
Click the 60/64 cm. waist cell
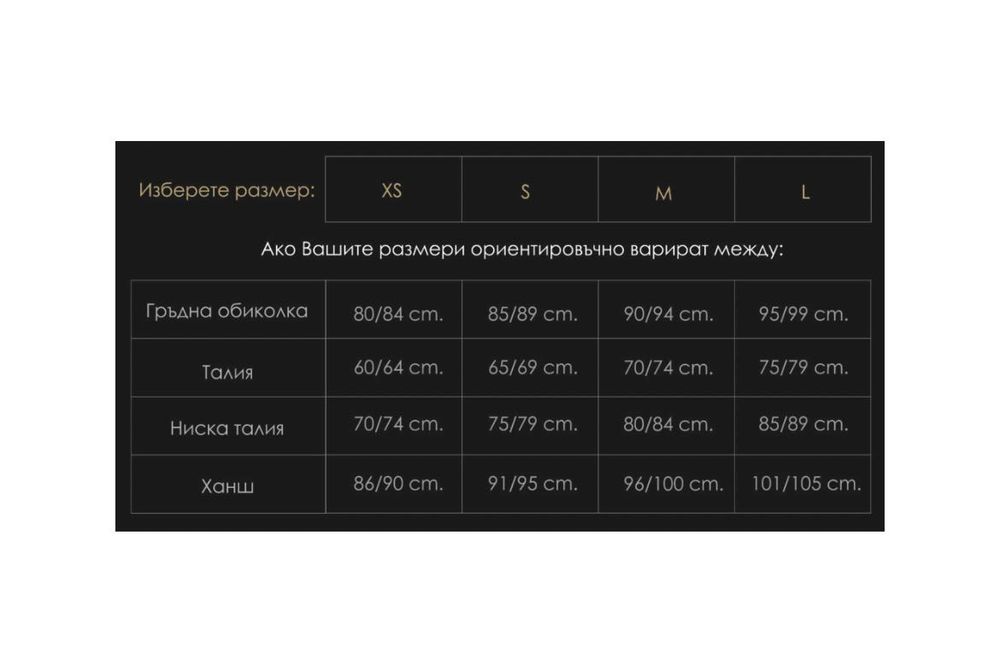[x=398, y=367]
